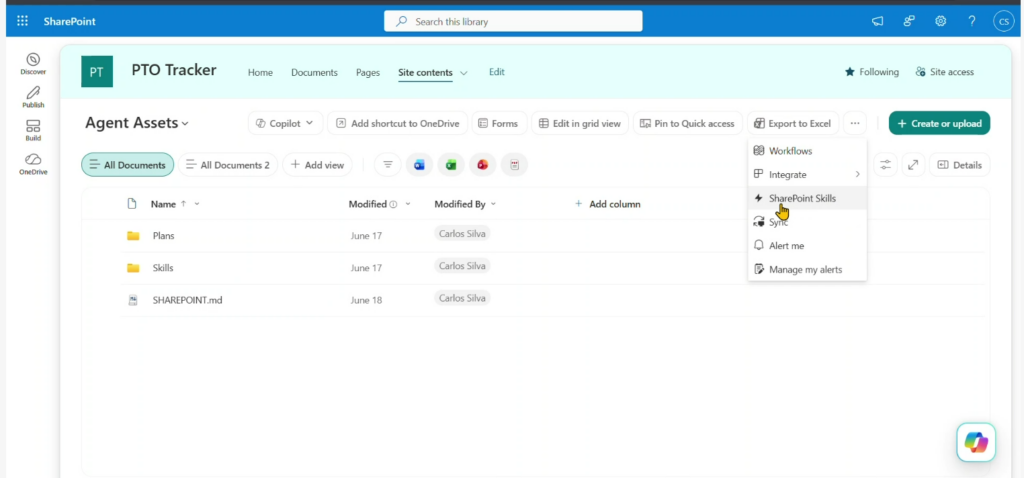Image resolution: width=1024 pixels, height=478 pixels.
Task: Click Carlos Silva in the Plans row
Action: tap(462, 233)
